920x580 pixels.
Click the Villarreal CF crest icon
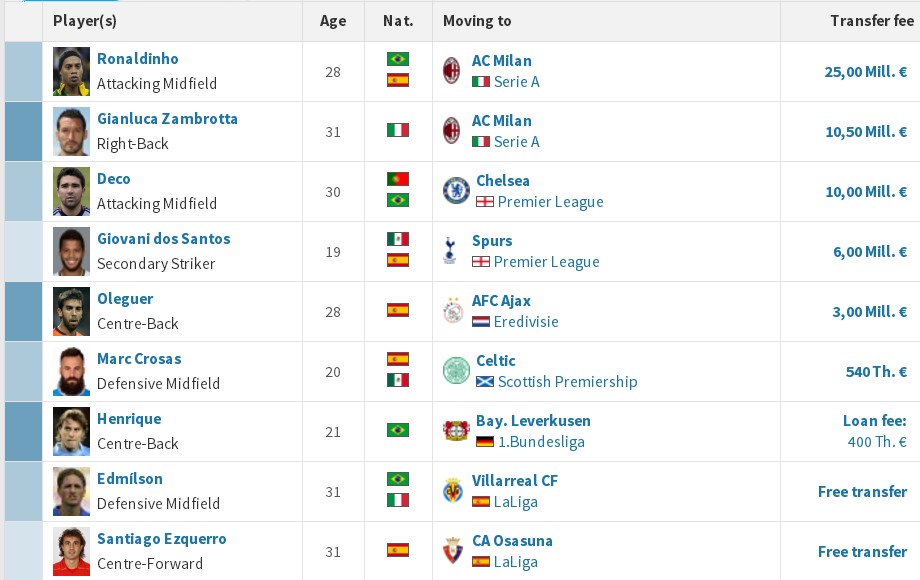click(453, 490)
